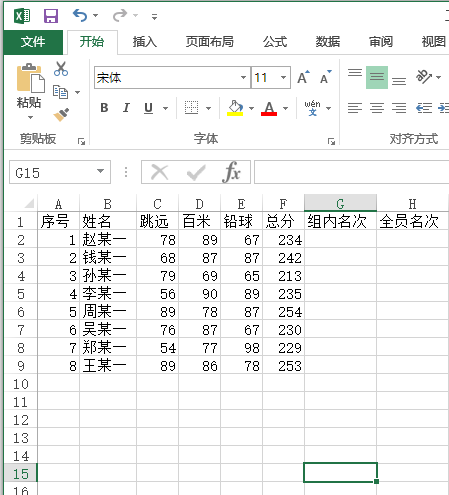Open the 页面布局 tab
This screenshot has height=495, width=449.
[210, 42]
